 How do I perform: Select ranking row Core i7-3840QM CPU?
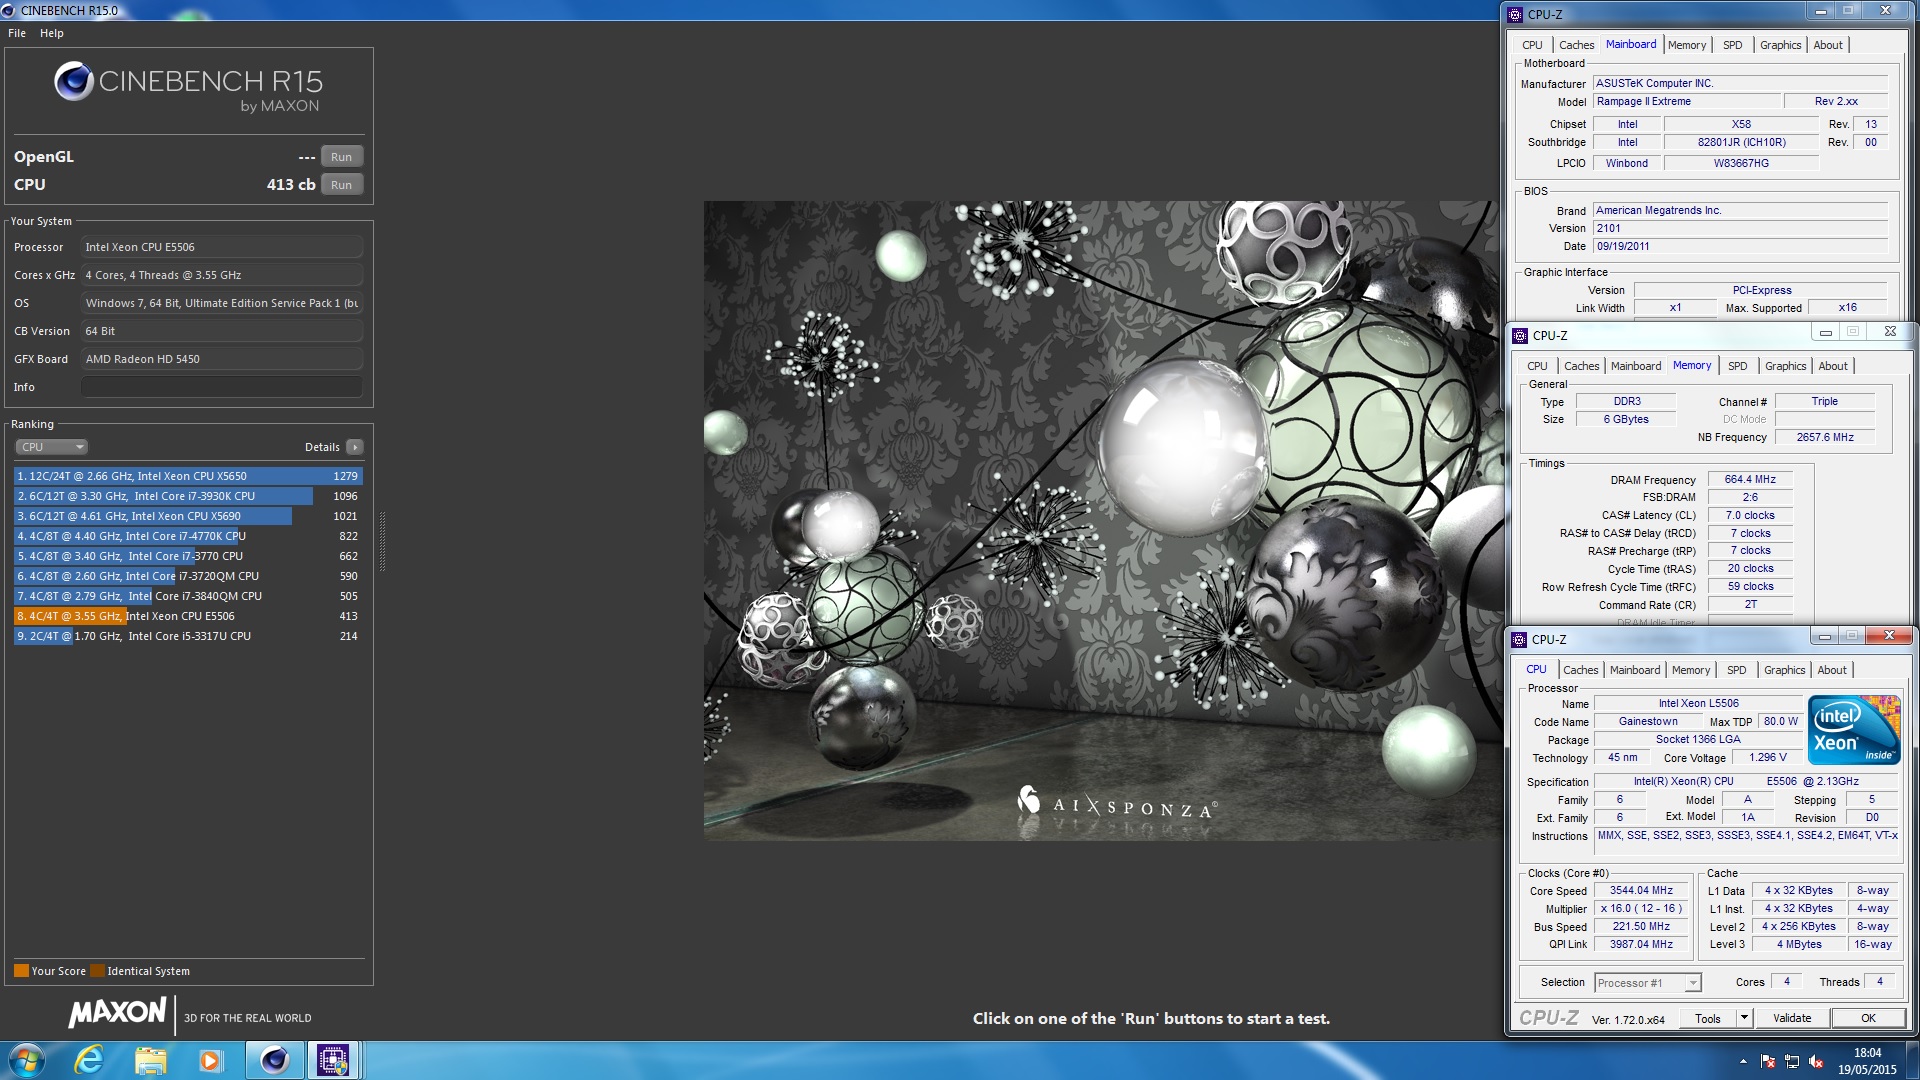click(188, 596)
